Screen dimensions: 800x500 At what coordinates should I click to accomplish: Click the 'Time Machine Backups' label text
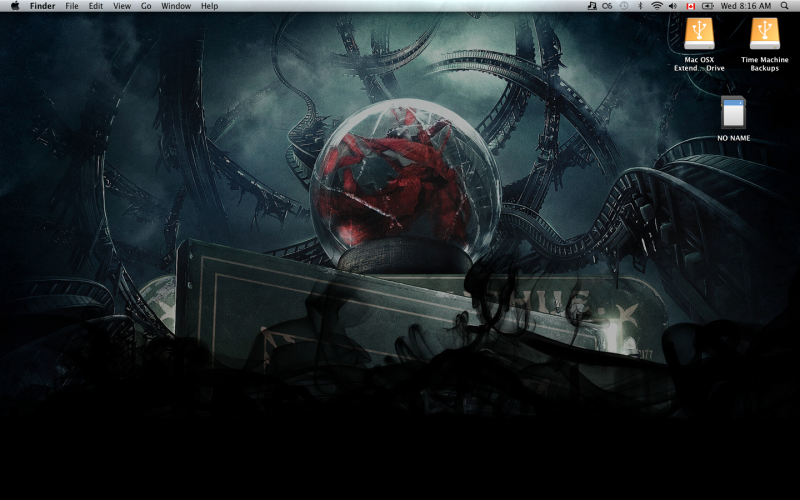tap(764, 64)
